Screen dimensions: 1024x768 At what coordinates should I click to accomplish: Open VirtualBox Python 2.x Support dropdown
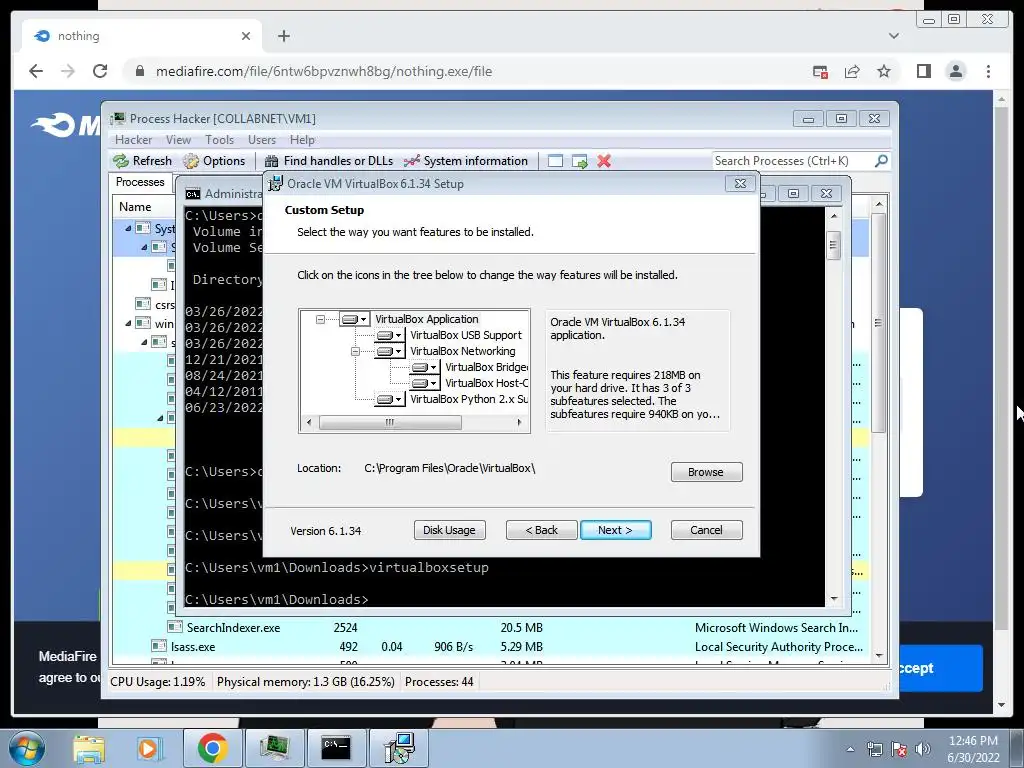click(x=389, y=399)
